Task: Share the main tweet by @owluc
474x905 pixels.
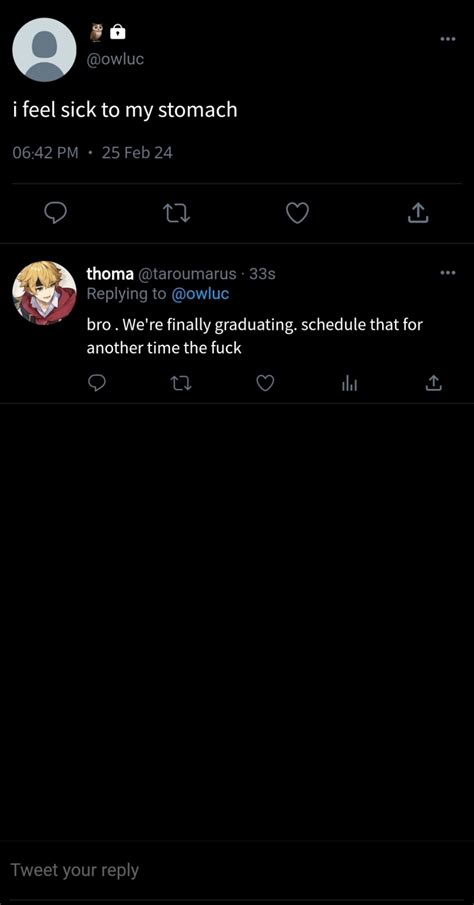Action: (x=419, y=214)
